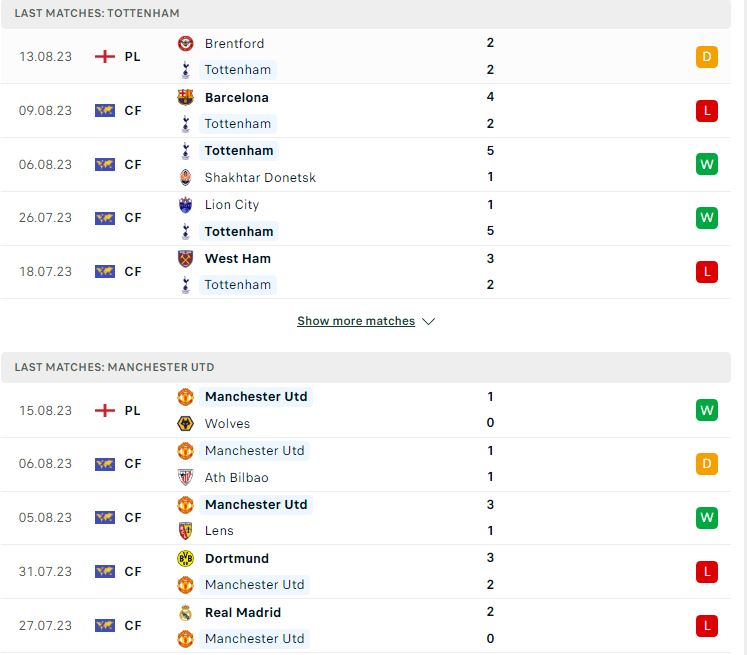Viewport: 747px width, 655px height.
Task: Open the Shakhtar Donetsk team link
Action: tap(260, 177)
